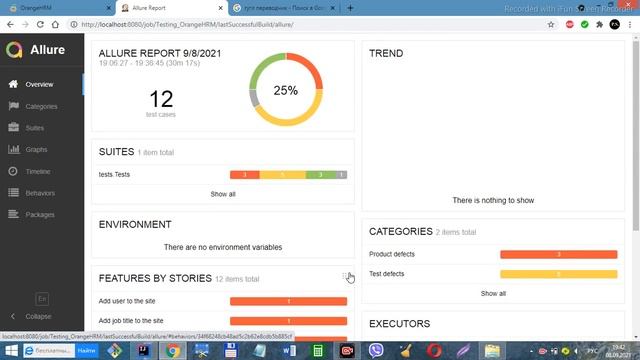640x360 pixels.
Task: Click the green passed segment of tests.Tests bar
Action: coord(321,175)
